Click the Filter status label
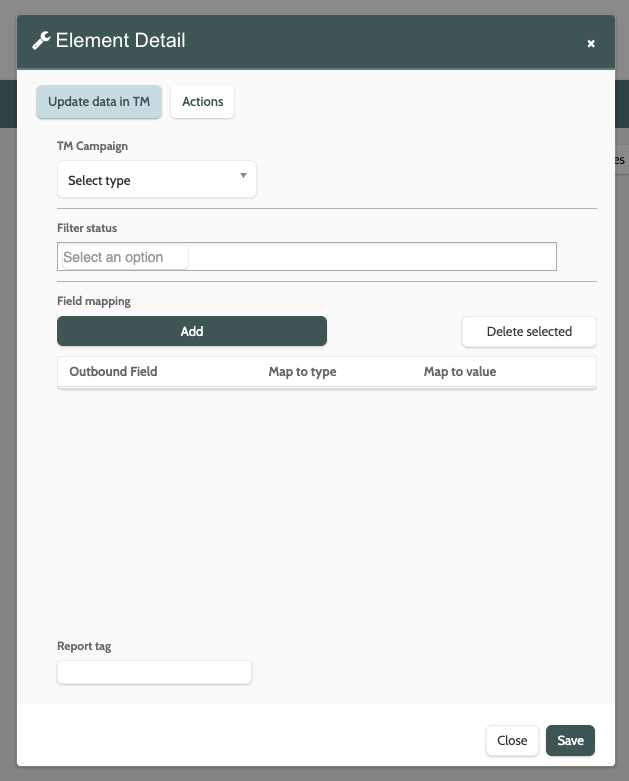 (x=87, y=228)
